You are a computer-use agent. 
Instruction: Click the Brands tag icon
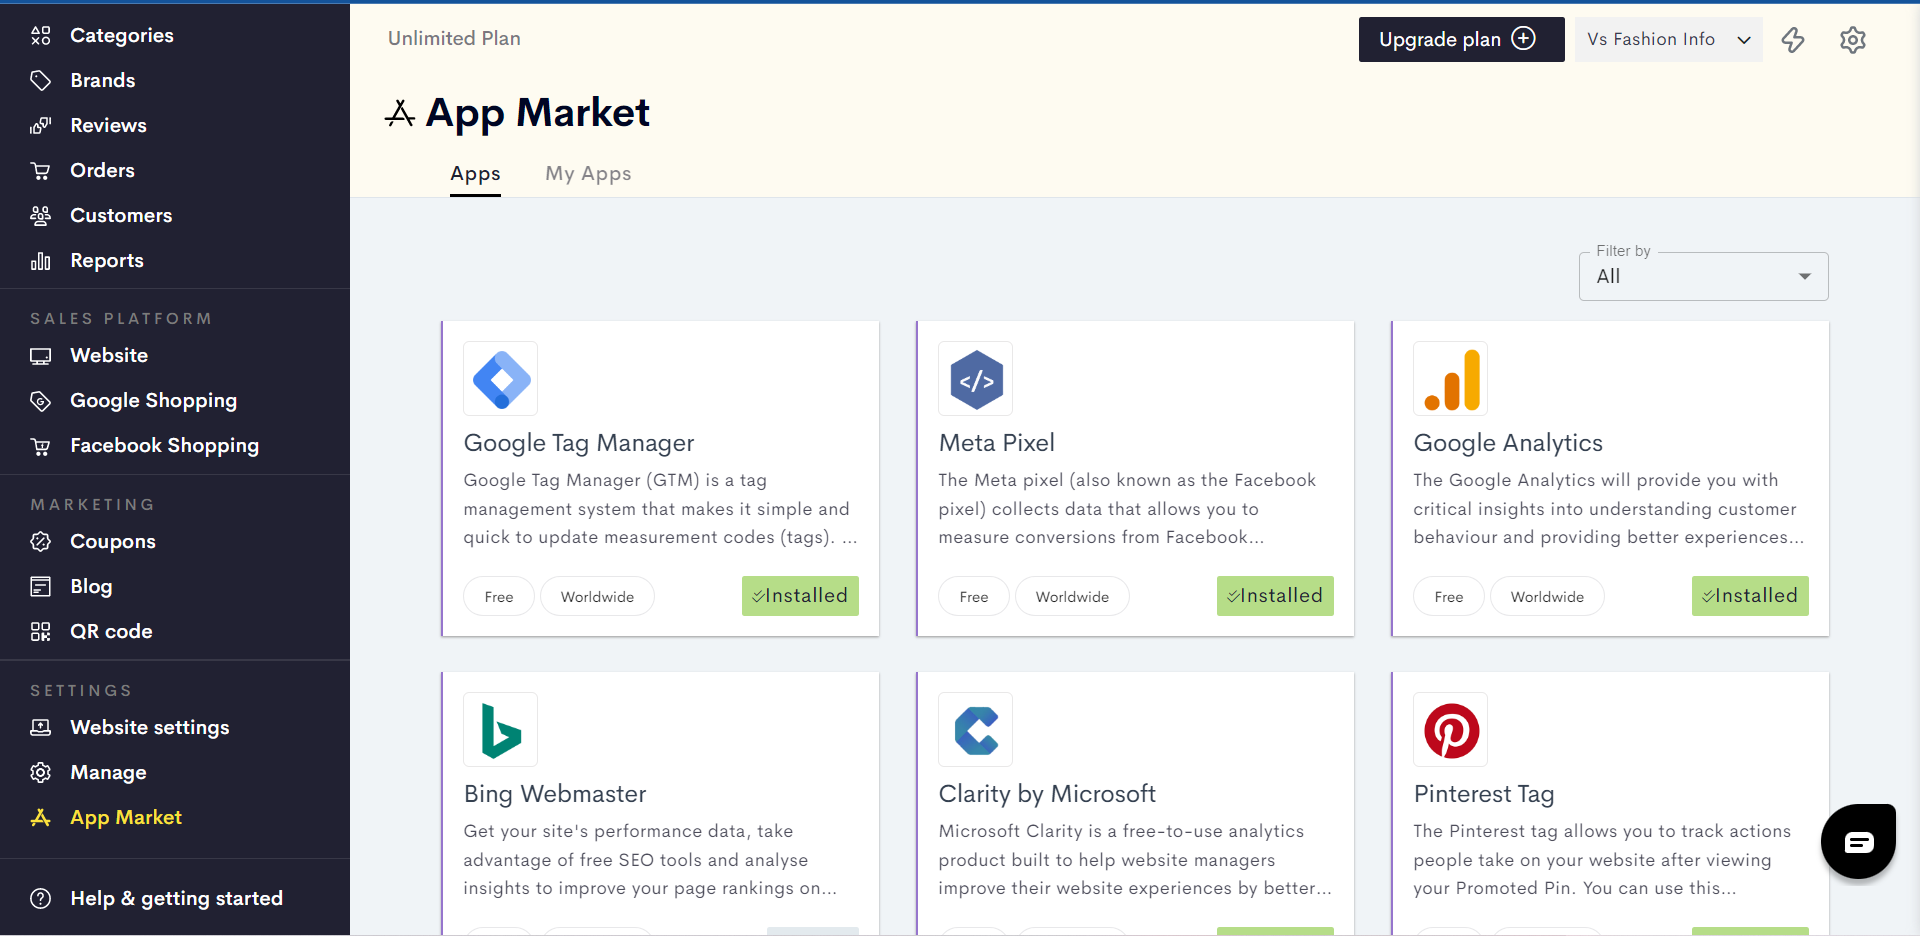coord(40,80)
